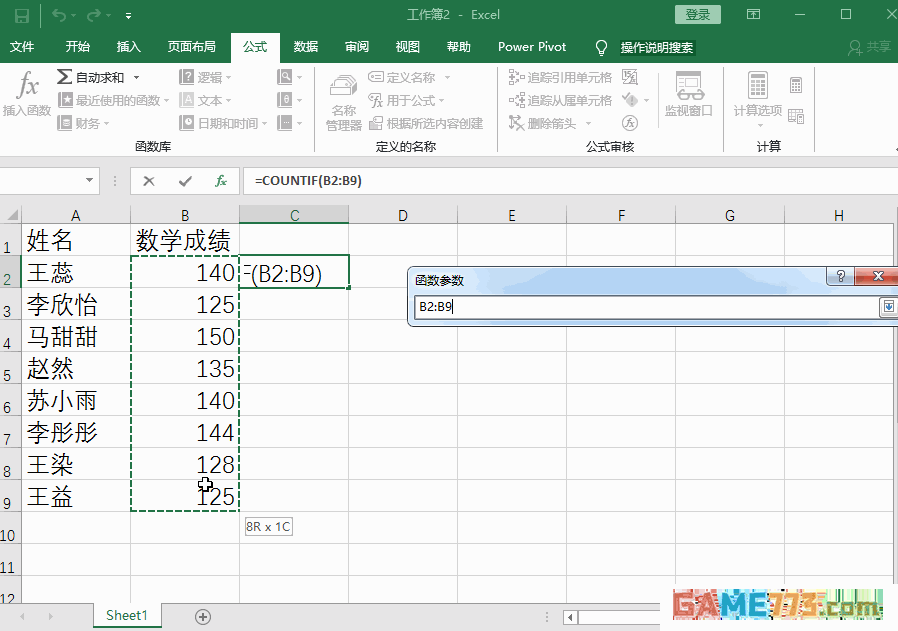898x631 pixels.
Task: Open the Watch Window (监视窗口)
Action: coord(688,95)
